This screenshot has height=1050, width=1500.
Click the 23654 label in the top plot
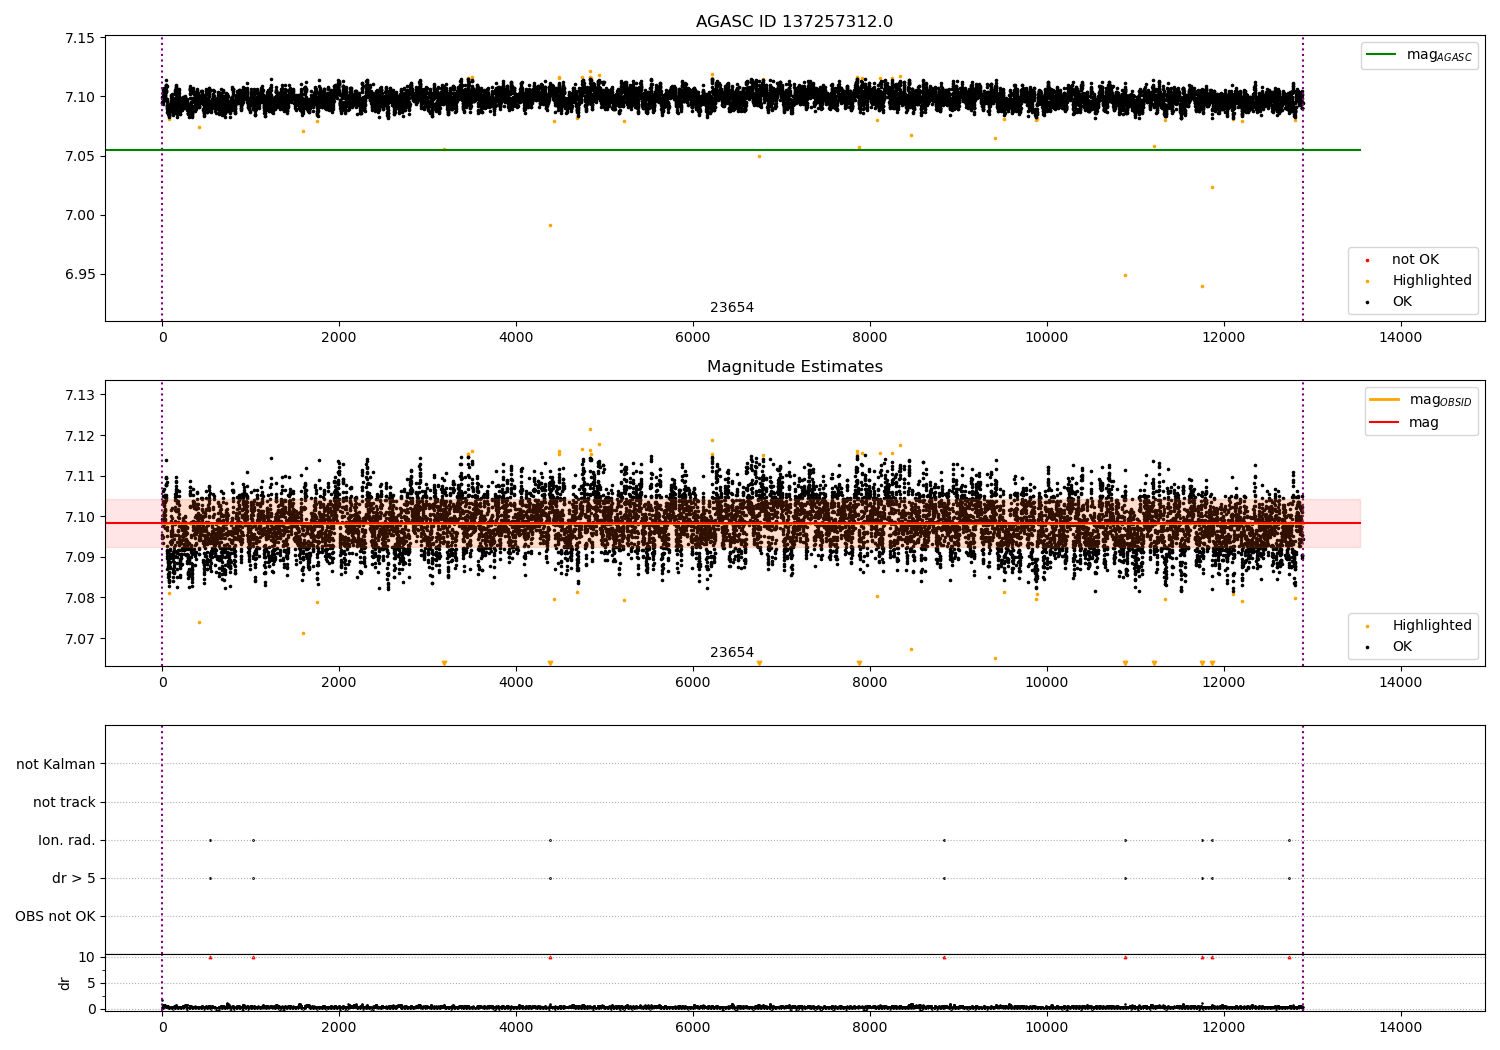731,308
